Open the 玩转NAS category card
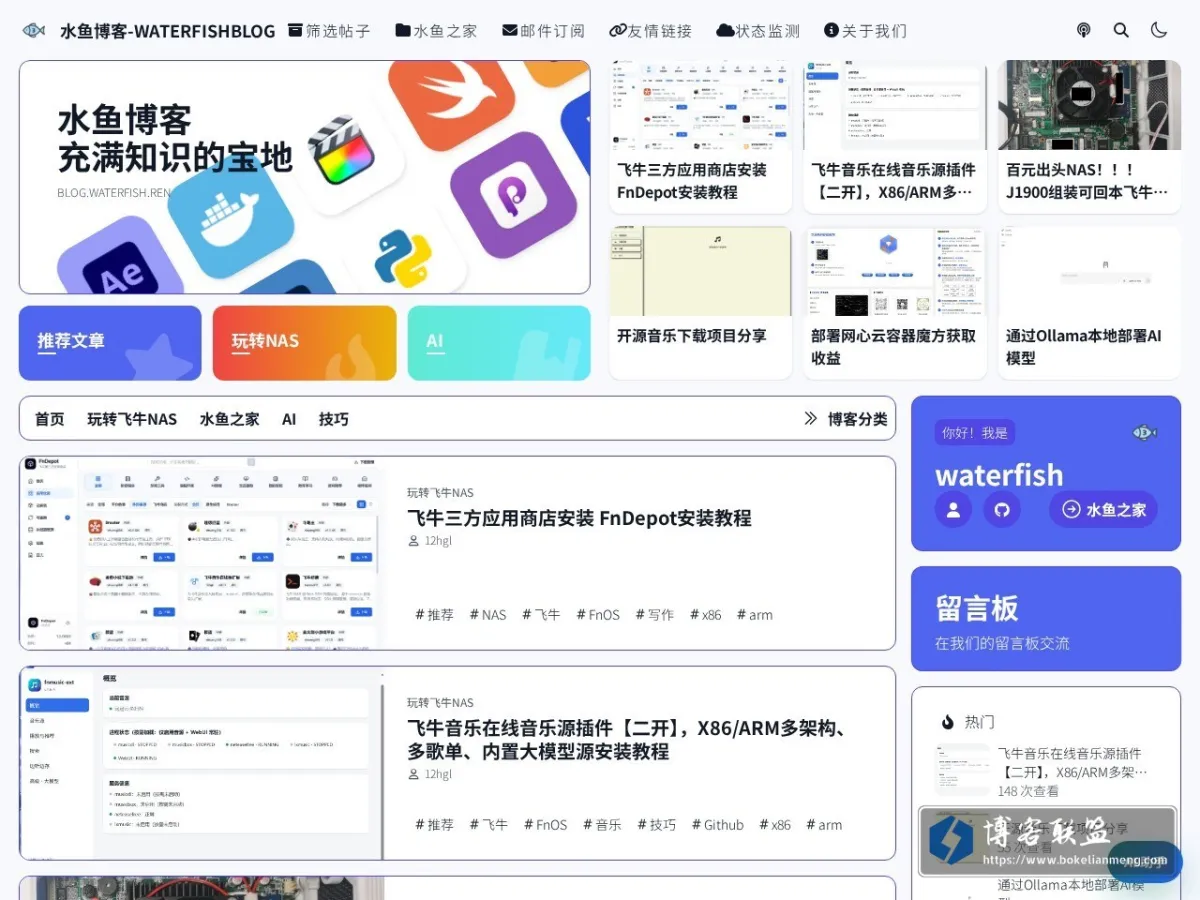 point(305,343)
